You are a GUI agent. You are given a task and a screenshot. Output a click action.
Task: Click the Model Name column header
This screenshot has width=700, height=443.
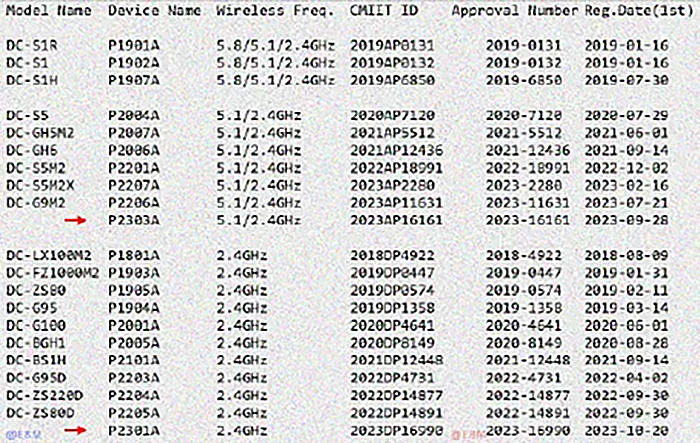click(x=48, y=12)
